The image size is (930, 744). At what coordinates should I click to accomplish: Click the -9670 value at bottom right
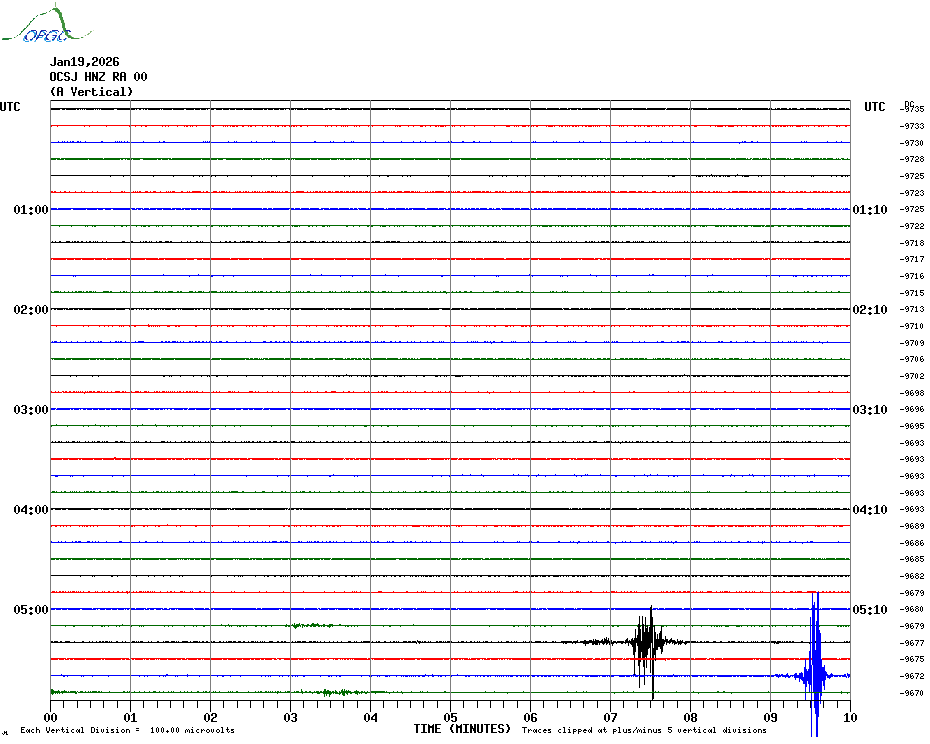click(912, 693)
